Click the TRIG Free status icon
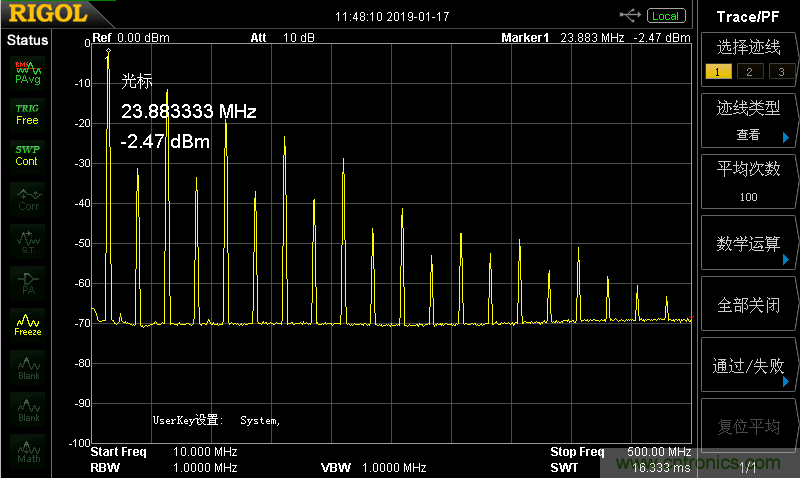This screenshot has height=478, width=800. click(27, 113)
